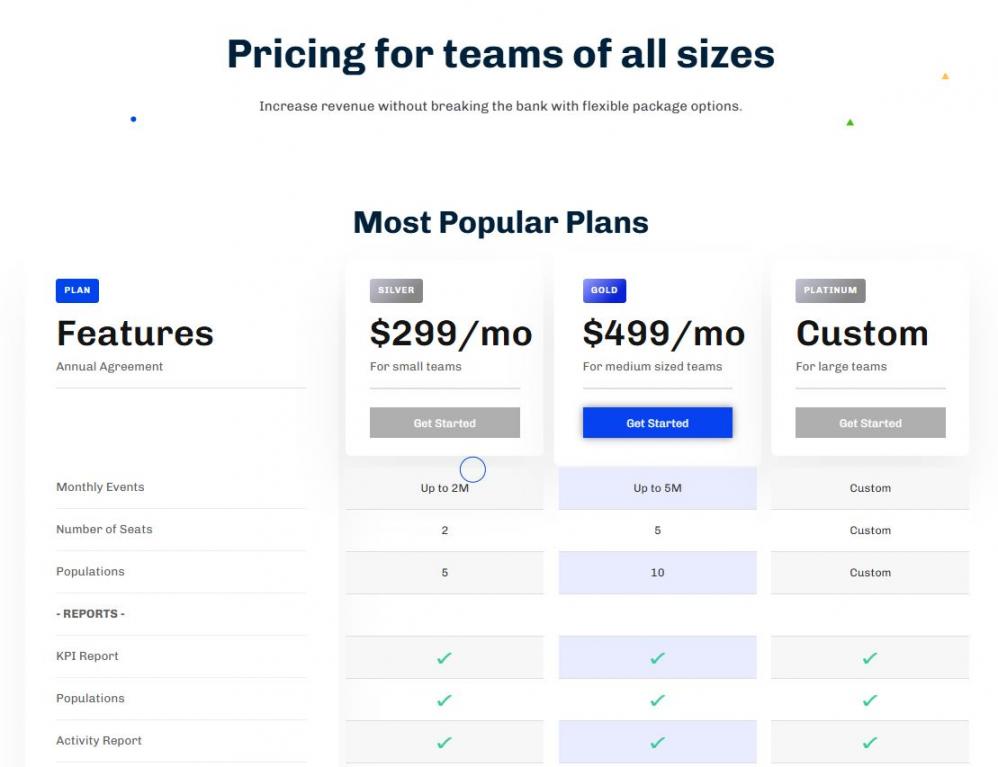Click the blue PLAN badge
The image size is (998, 767).
(77, 290)
